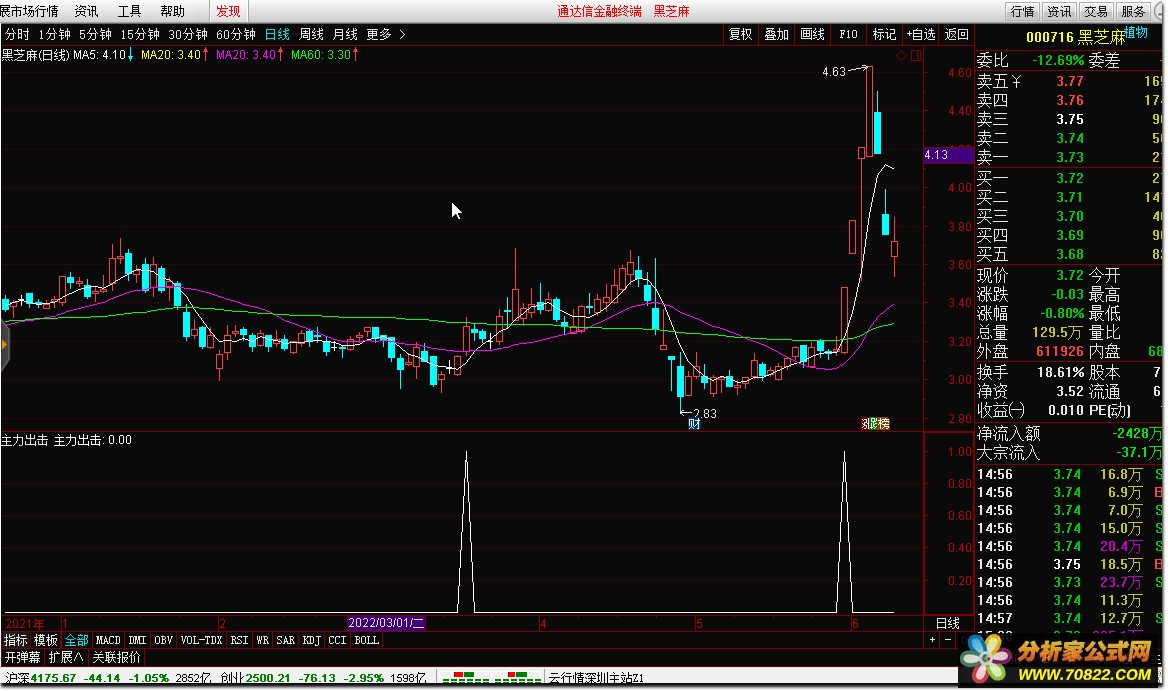Screen dimensions: 1168x691
Task: Click the 沪深 index value 4175.67
Action: [x=53, y=678]
